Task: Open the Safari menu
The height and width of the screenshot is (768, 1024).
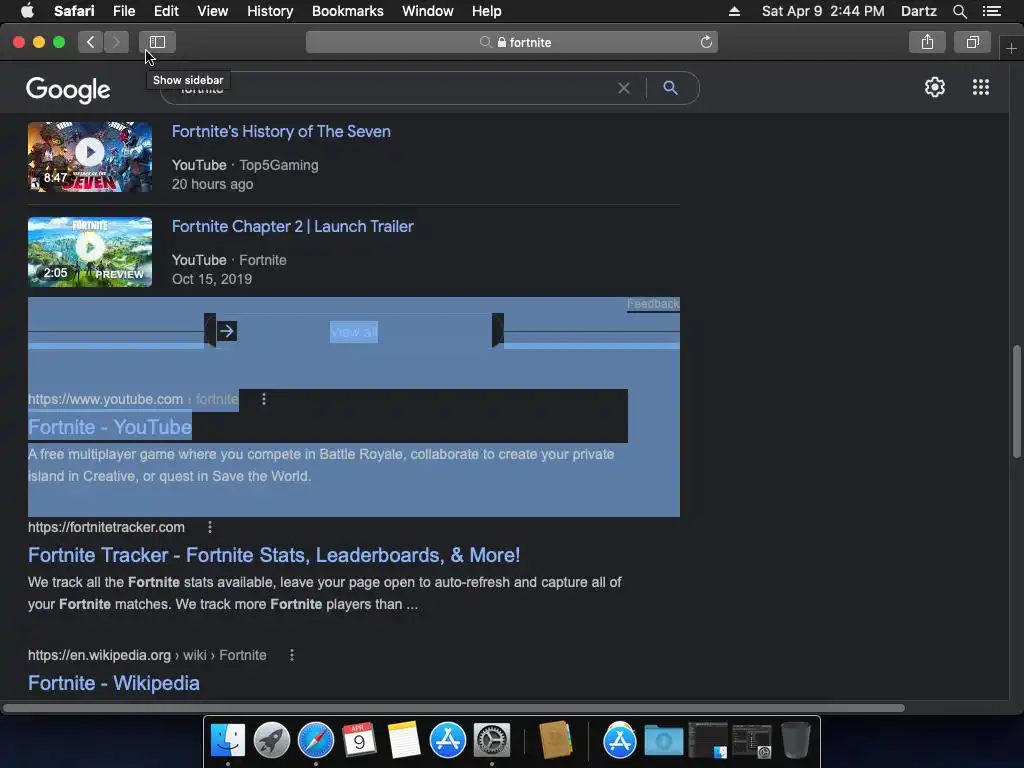Action: click(x=74, y=11)
